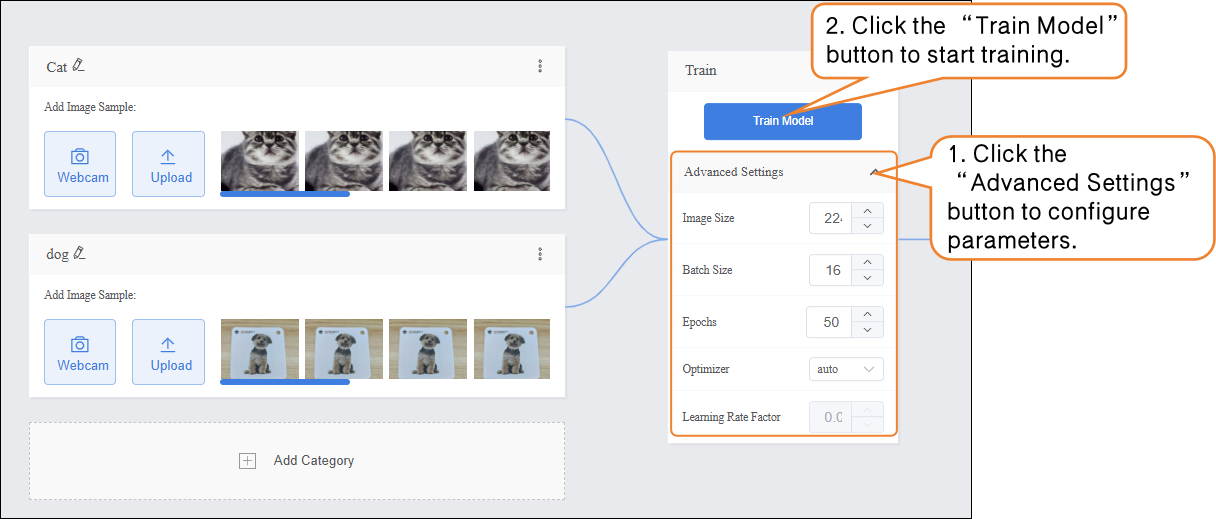Increase Image Size with up arrow
Image resolution: width=1216 pixels, height=519 pixels.
click(x=867, y=210)
